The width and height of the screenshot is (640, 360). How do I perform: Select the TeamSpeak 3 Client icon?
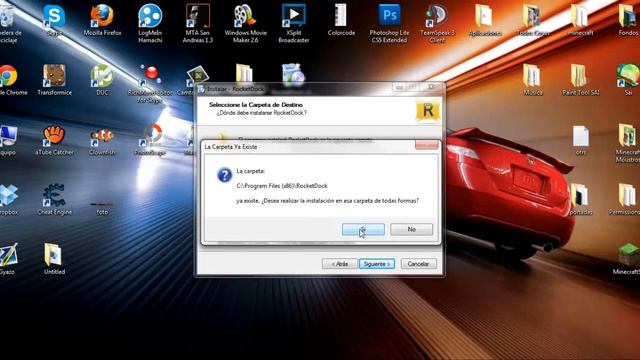point(437,24)
